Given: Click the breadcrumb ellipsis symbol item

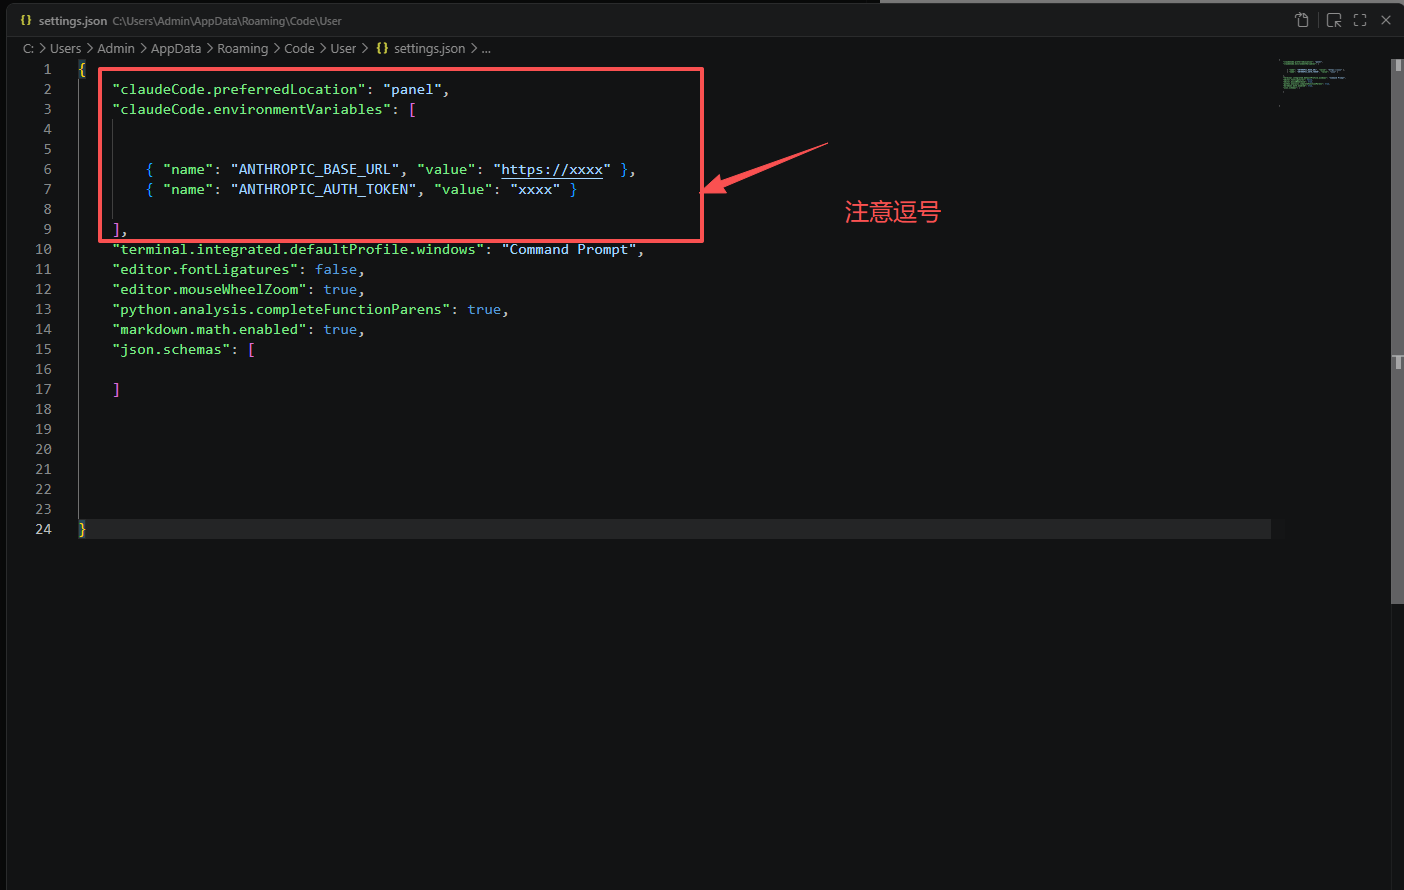Looking at the screenshot, I should click(486, 48).
